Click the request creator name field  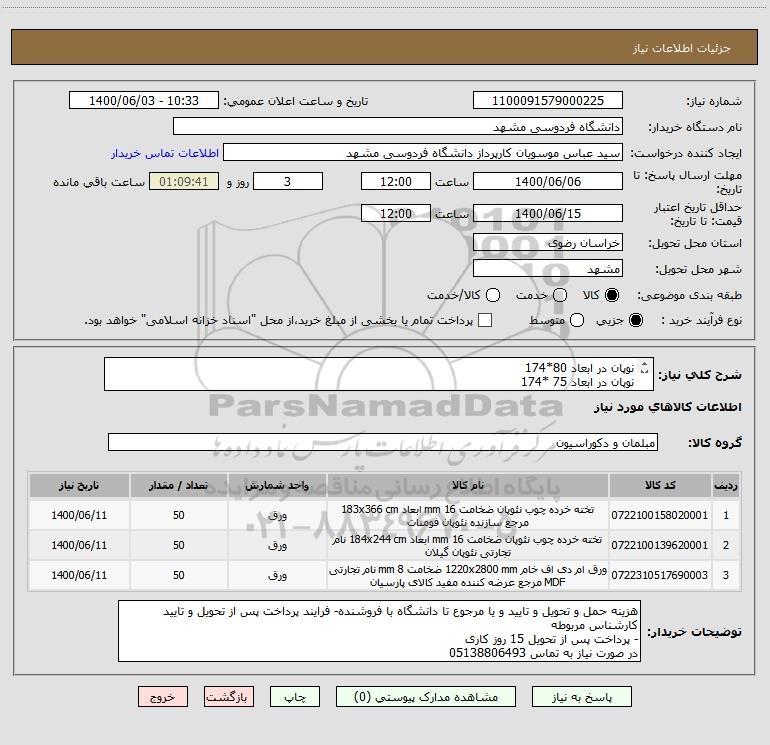point(423,152)
